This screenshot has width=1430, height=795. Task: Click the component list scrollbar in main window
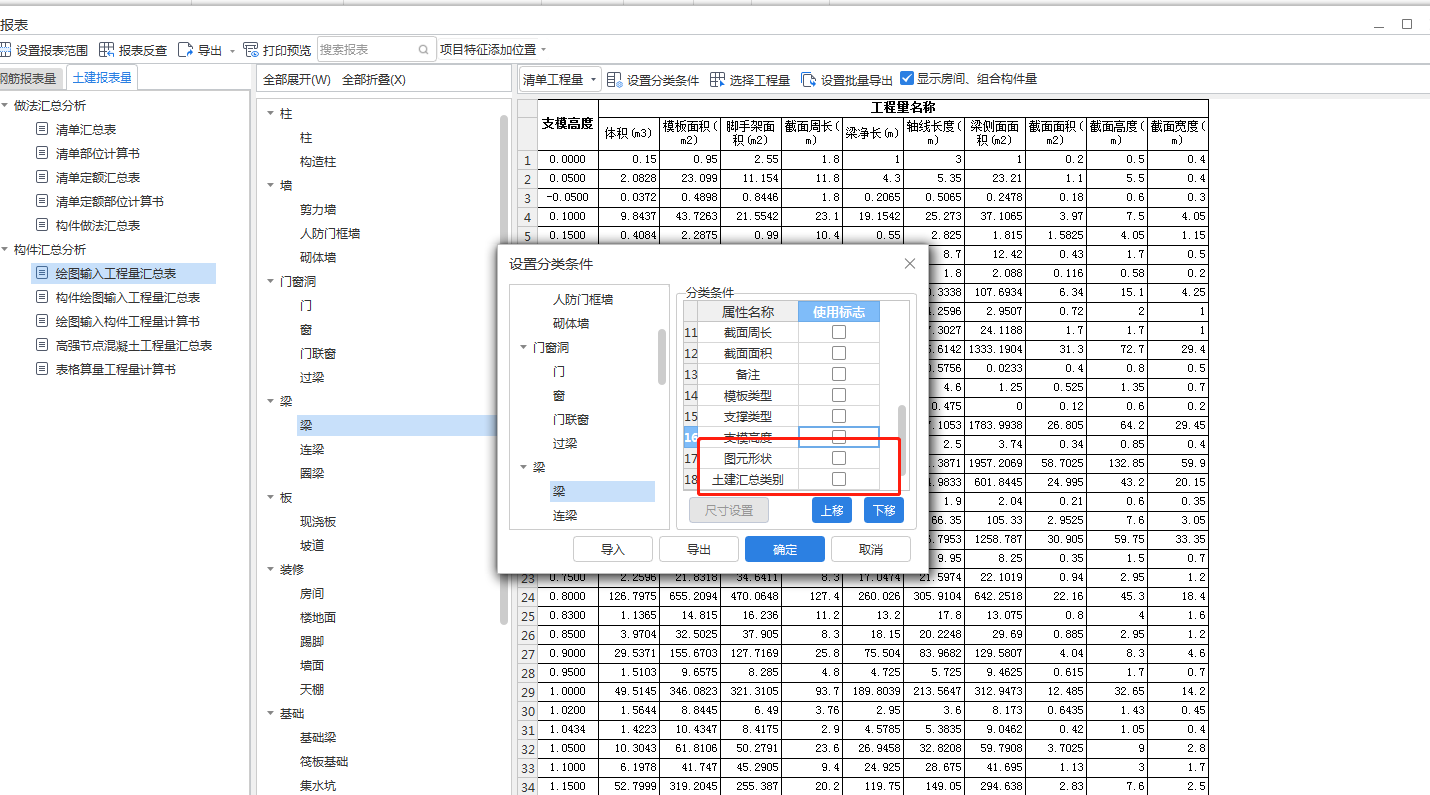click(x=504, y=369)
